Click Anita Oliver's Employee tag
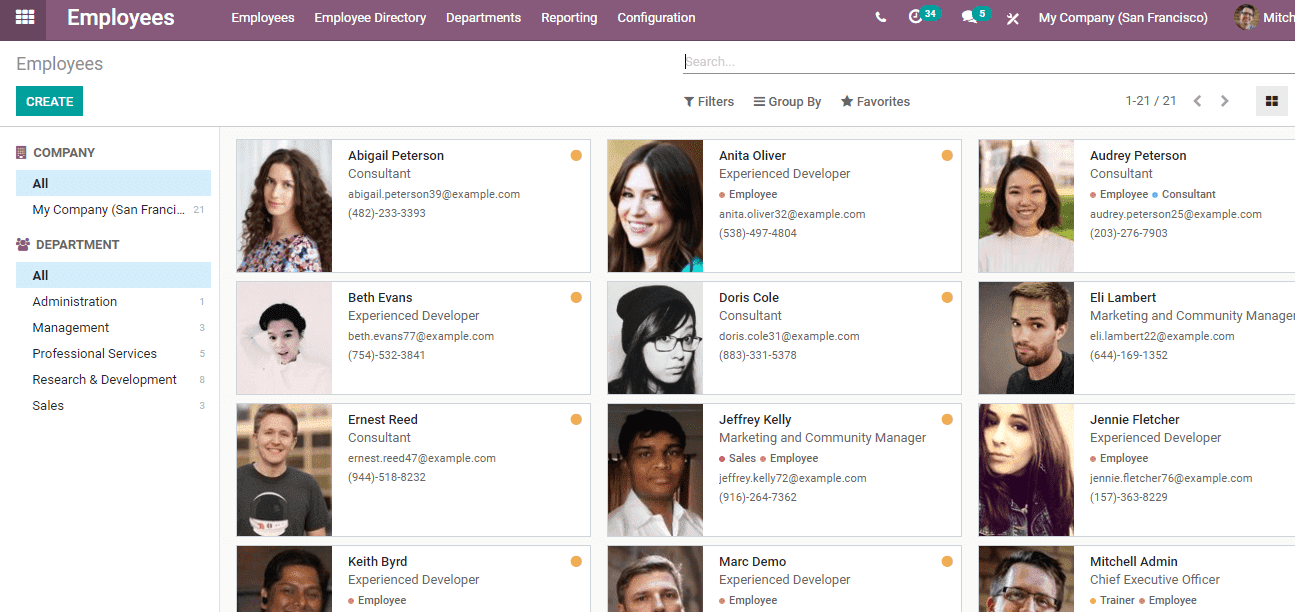This screenshot has height=612, width=1295. click(748, 194)
